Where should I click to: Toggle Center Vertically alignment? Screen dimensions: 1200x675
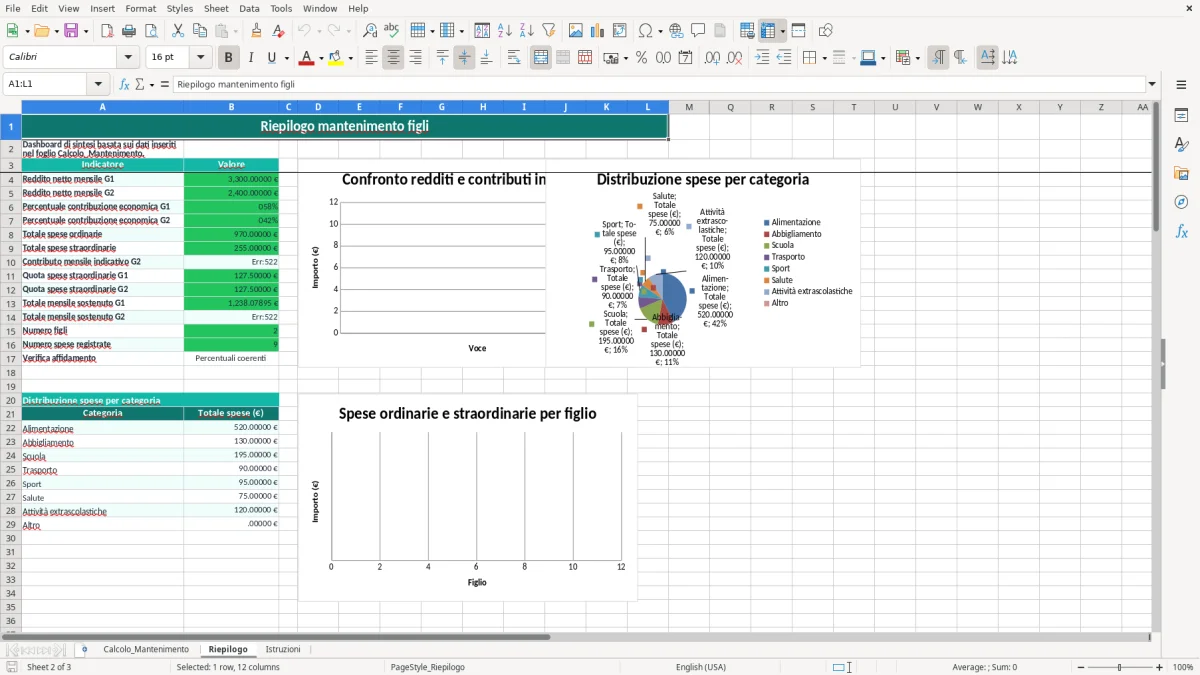pyautogui.click(x=464, y=58)
